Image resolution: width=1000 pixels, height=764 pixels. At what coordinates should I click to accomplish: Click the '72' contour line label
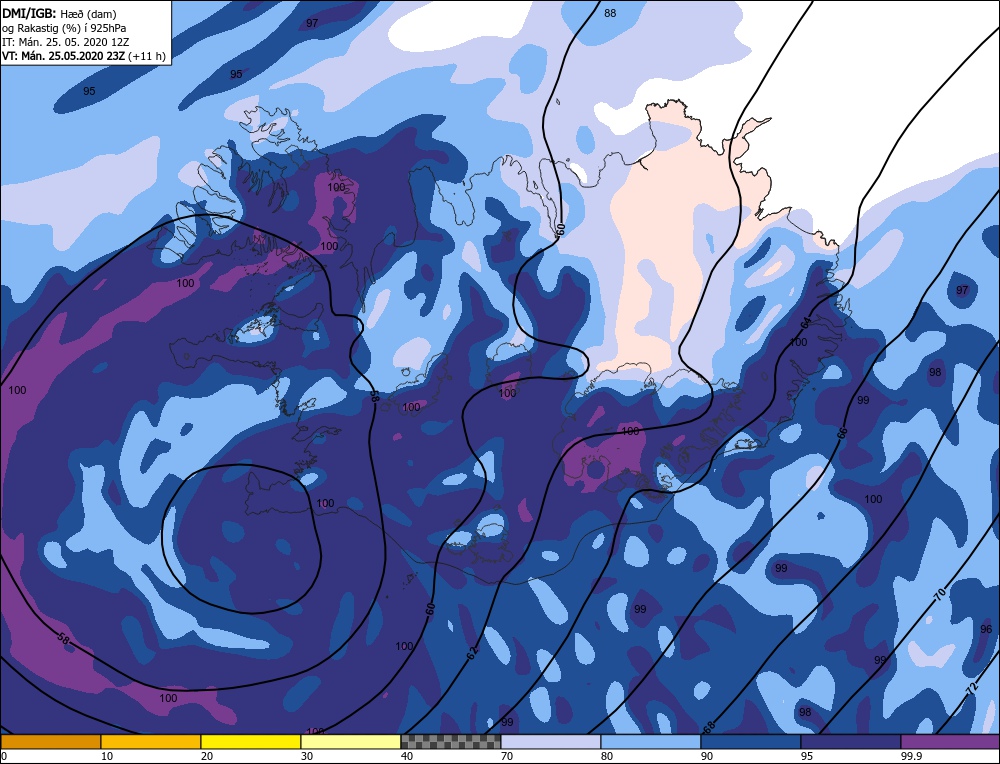pos(972,689)
